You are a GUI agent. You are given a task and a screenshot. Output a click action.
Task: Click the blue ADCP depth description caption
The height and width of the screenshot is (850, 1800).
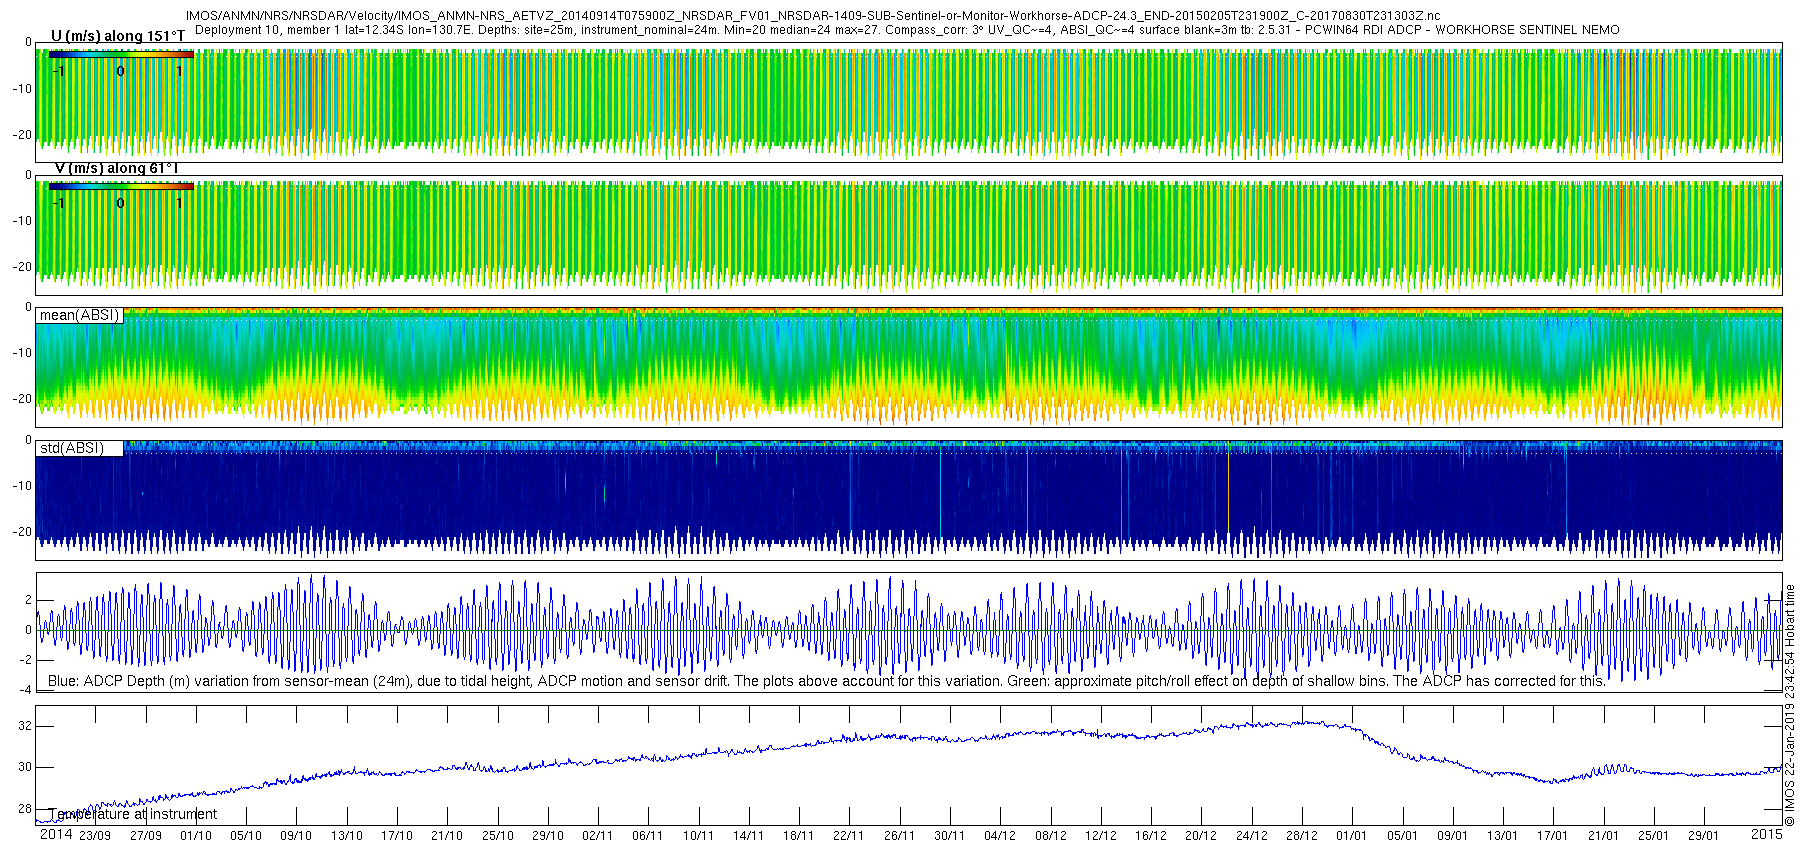(826, 681)
